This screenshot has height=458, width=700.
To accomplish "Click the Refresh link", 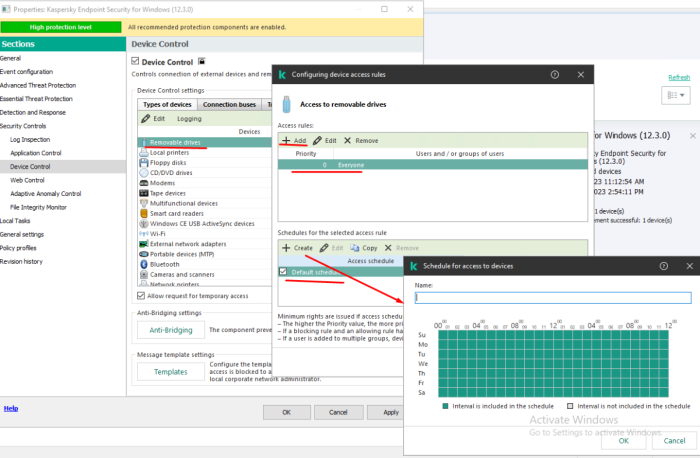I will 679,77.
